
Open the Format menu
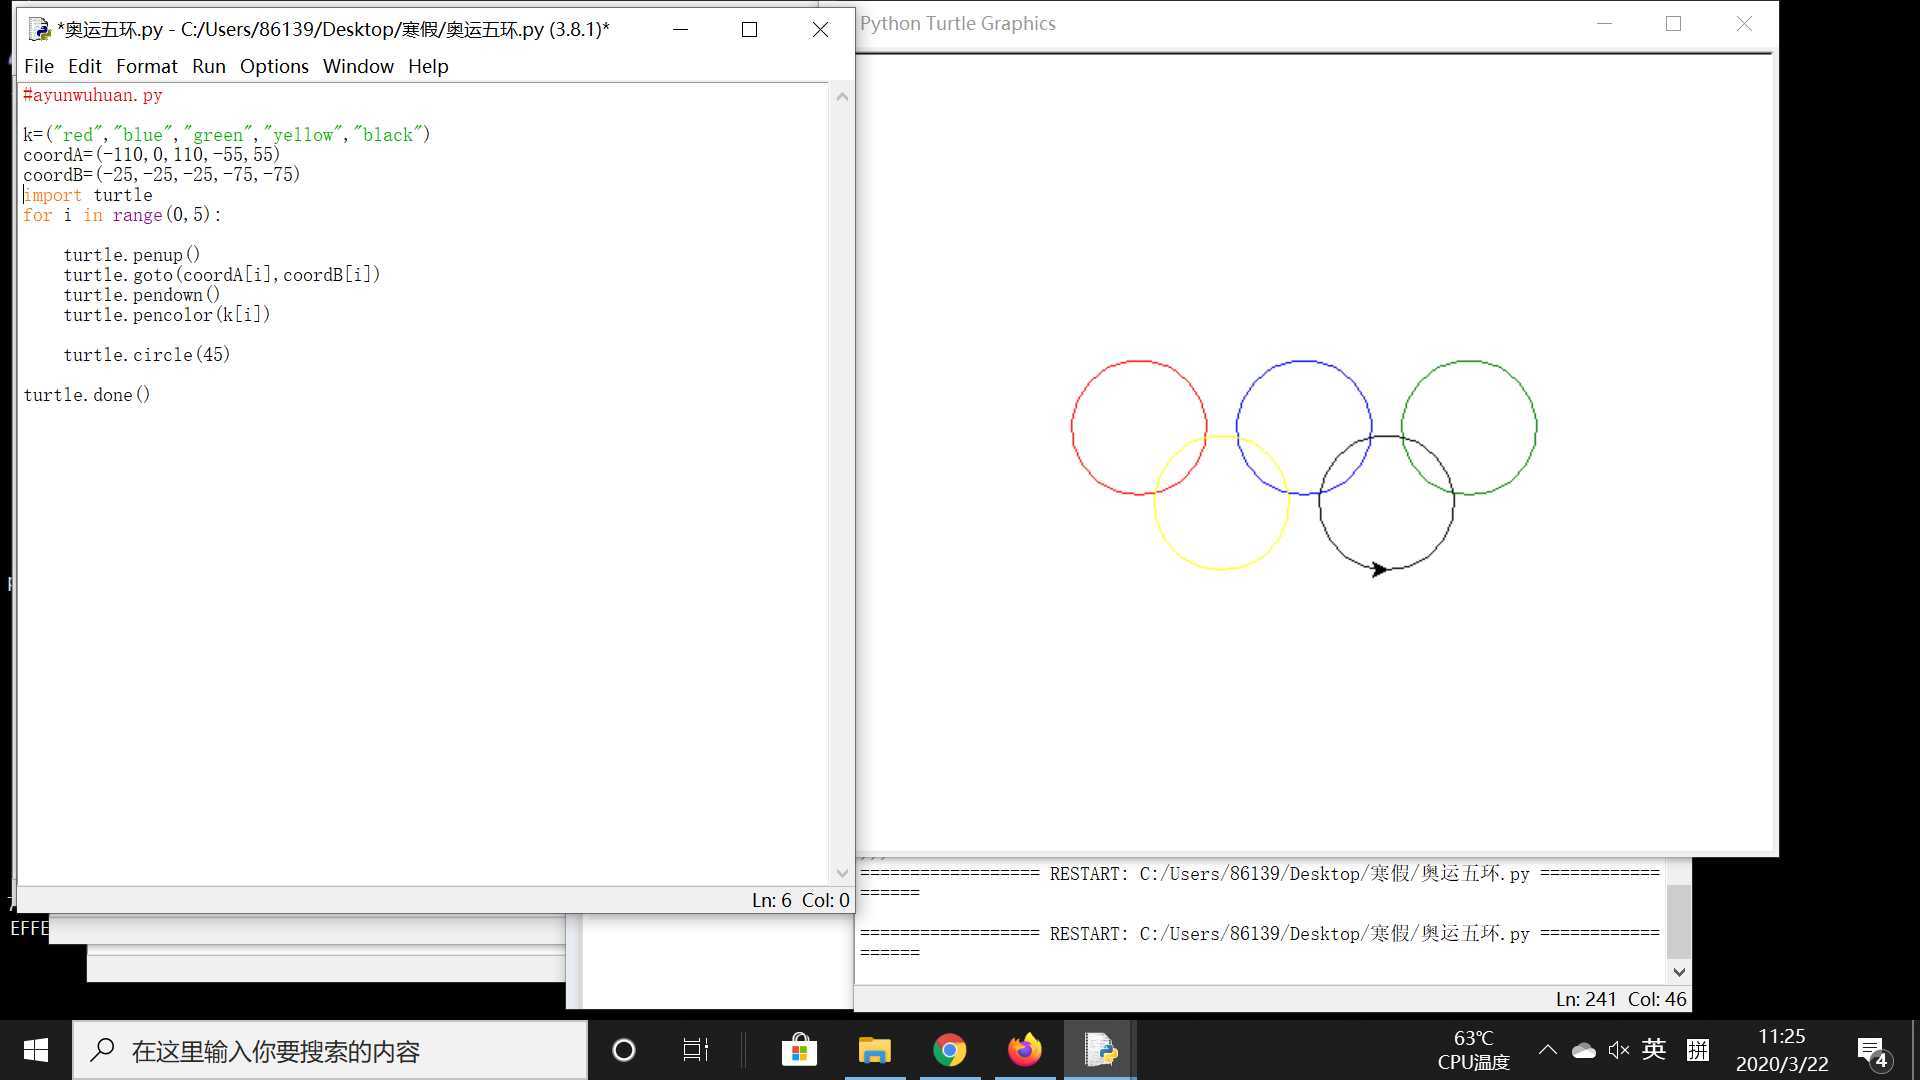pyautogui.click(x=146, y=66)
